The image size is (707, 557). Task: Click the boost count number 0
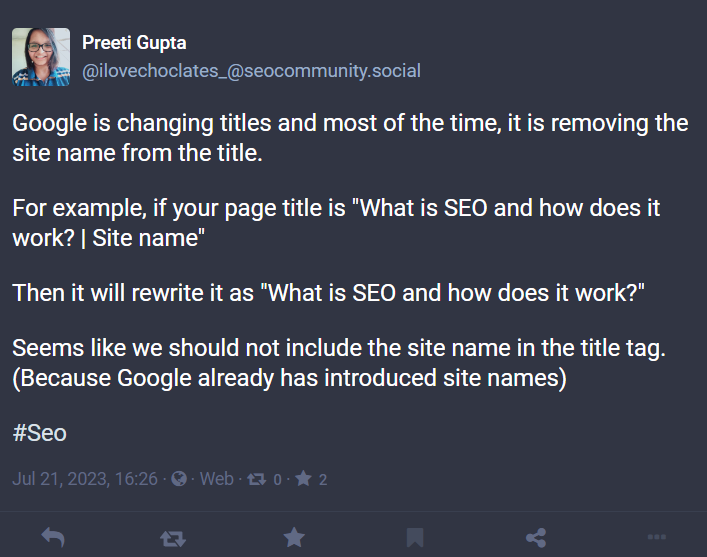click(x=277, y=480)
